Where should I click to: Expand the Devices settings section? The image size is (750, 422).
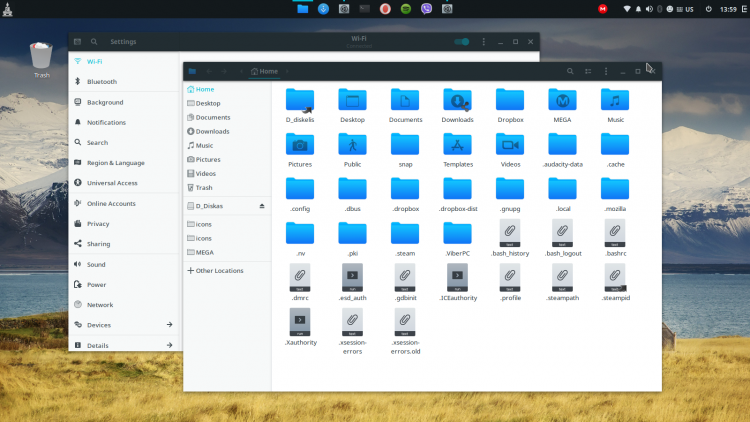pos(123,325)
